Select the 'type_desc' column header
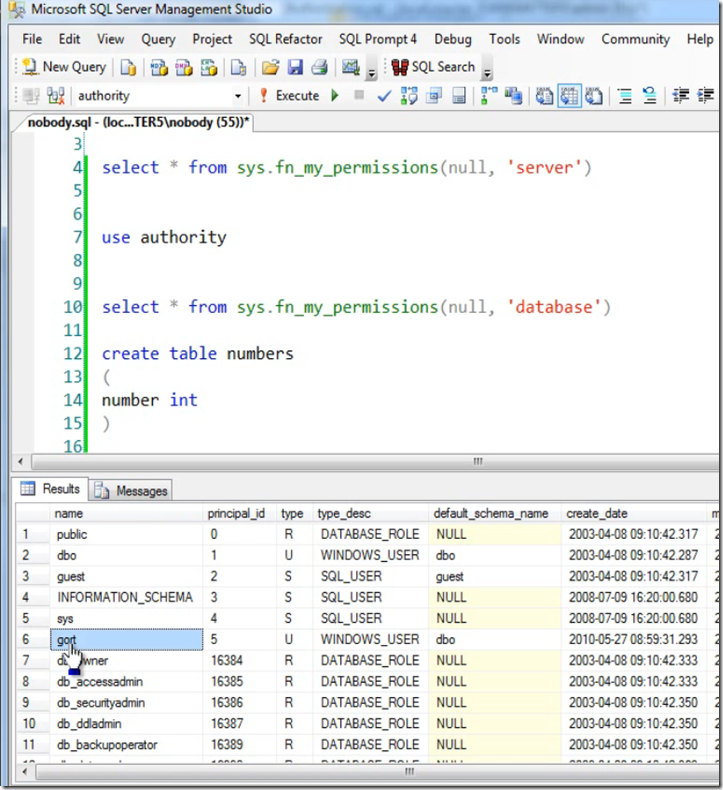This screenshot has height=790, width=723. (371, 513)
